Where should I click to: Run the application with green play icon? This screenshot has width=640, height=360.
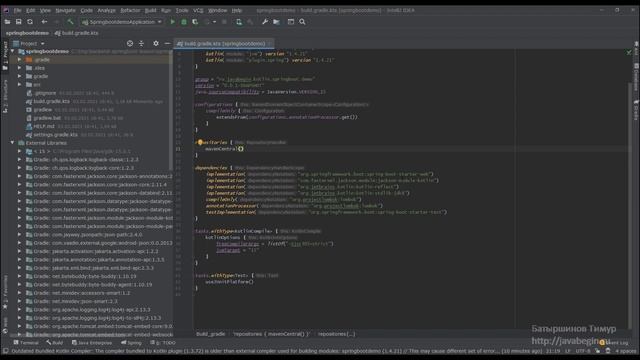point(172,22)
